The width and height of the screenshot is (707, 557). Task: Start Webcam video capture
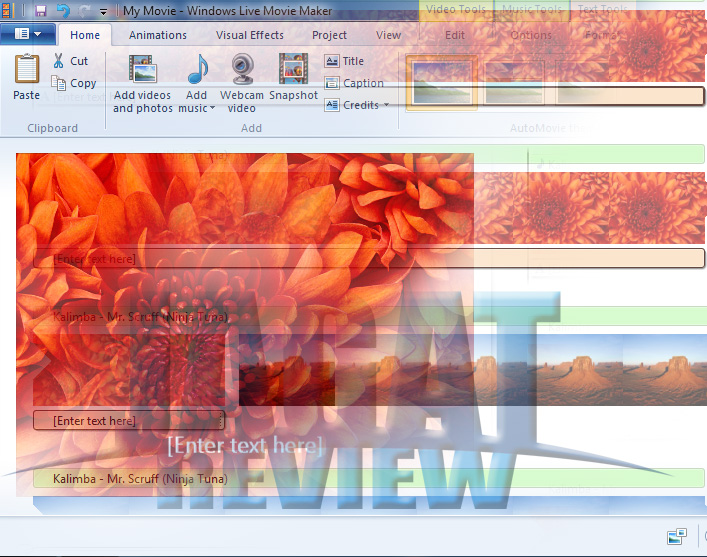click(242, 83)
